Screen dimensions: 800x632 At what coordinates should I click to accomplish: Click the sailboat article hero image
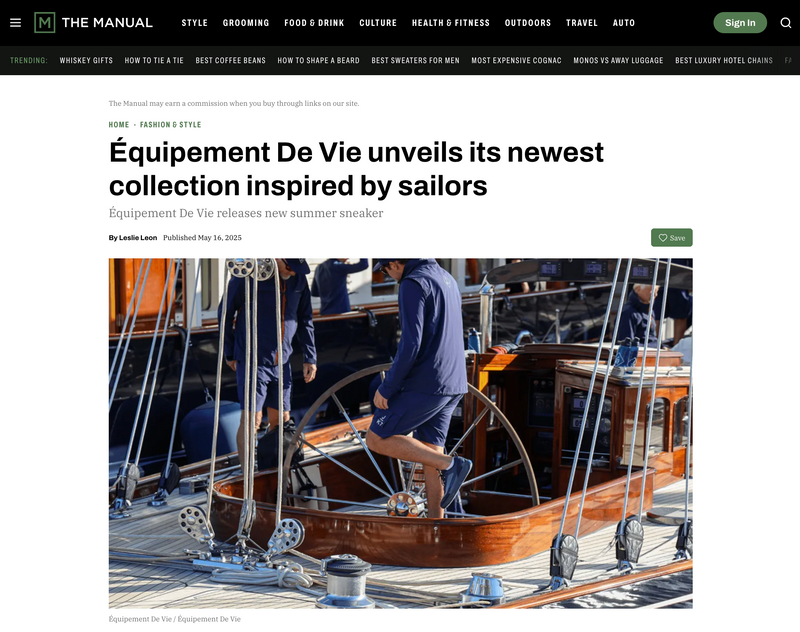pos(401,433)
